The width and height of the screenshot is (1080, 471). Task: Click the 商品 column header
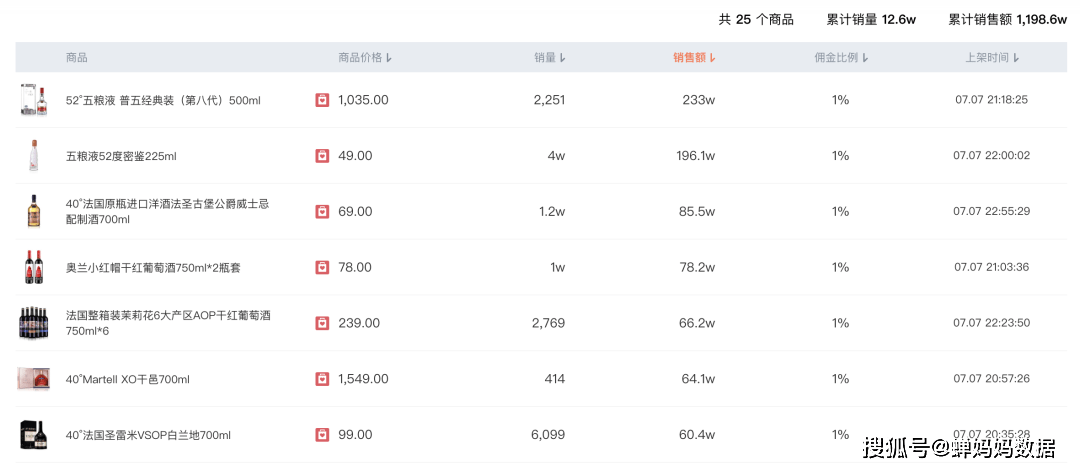coord(76,58)
